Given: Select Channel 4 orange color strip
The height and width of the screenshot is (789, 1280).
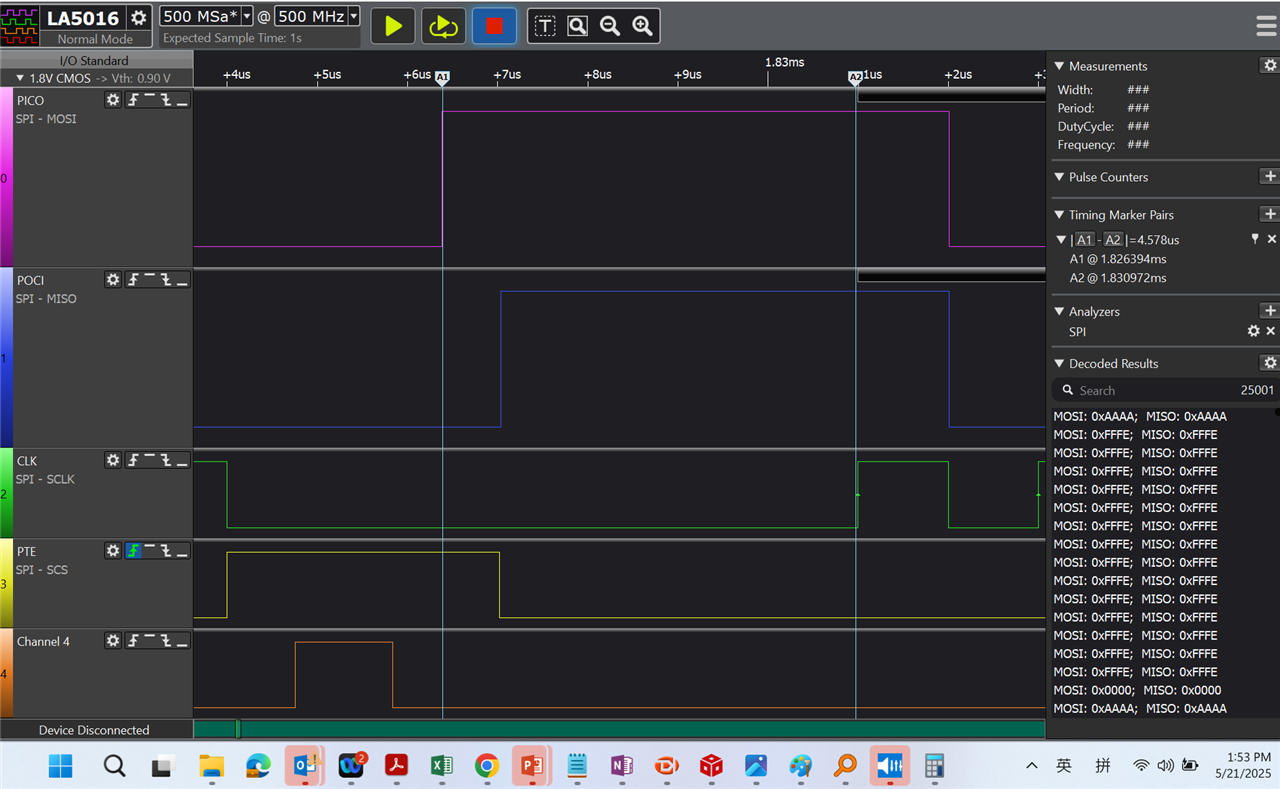Looking at the screenshot, I should click(6, 673).
